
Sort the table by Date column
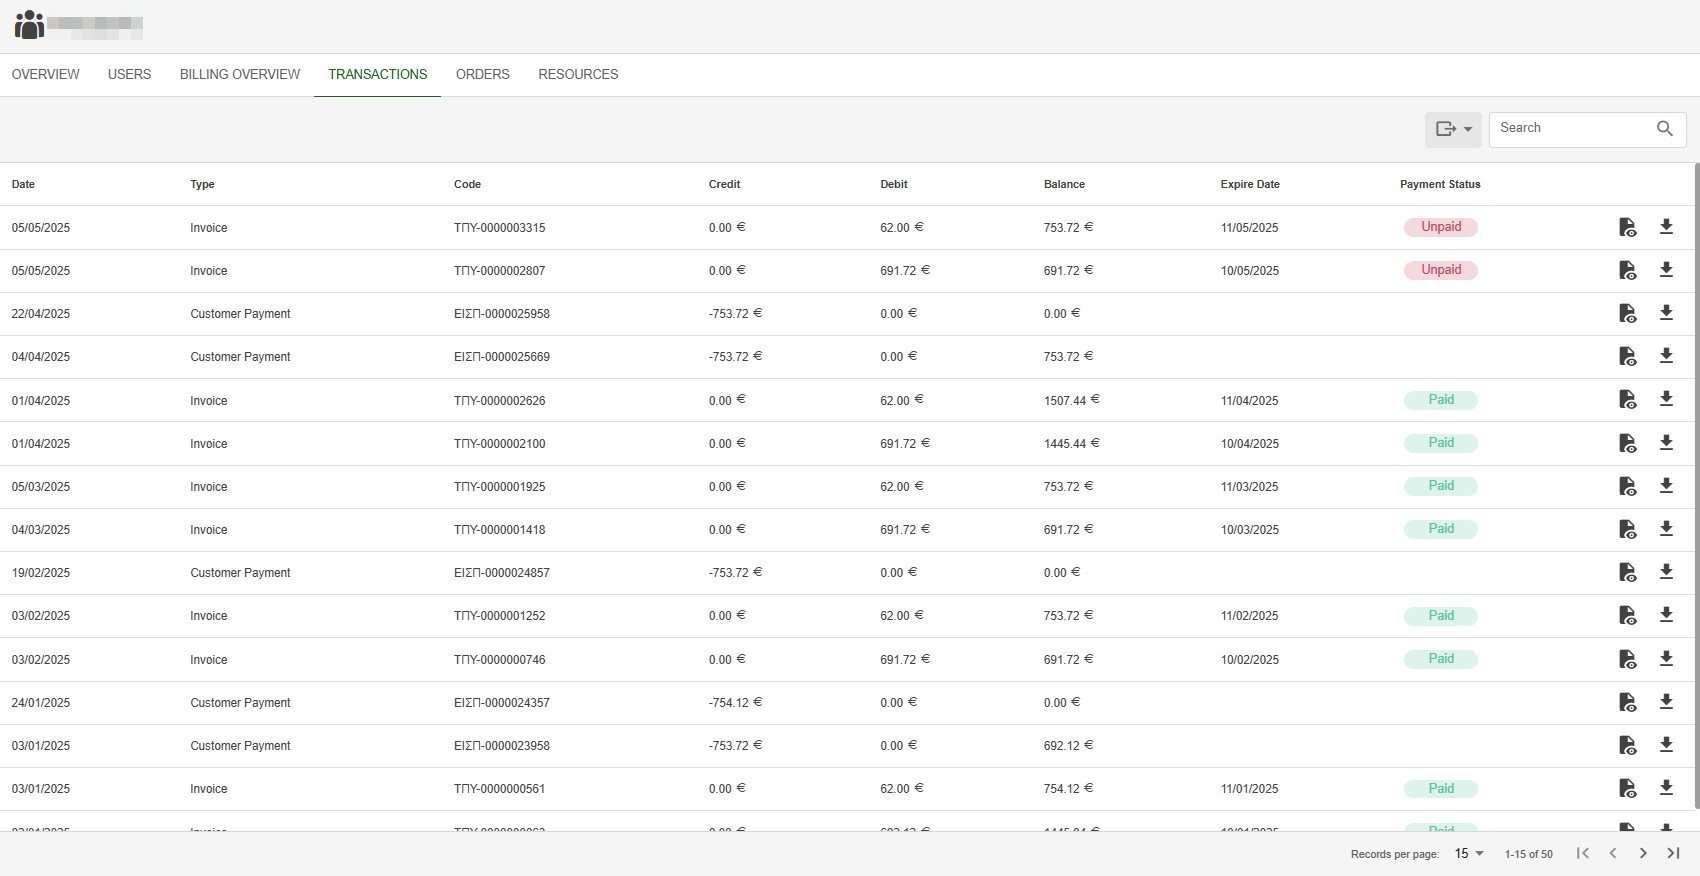23,185
